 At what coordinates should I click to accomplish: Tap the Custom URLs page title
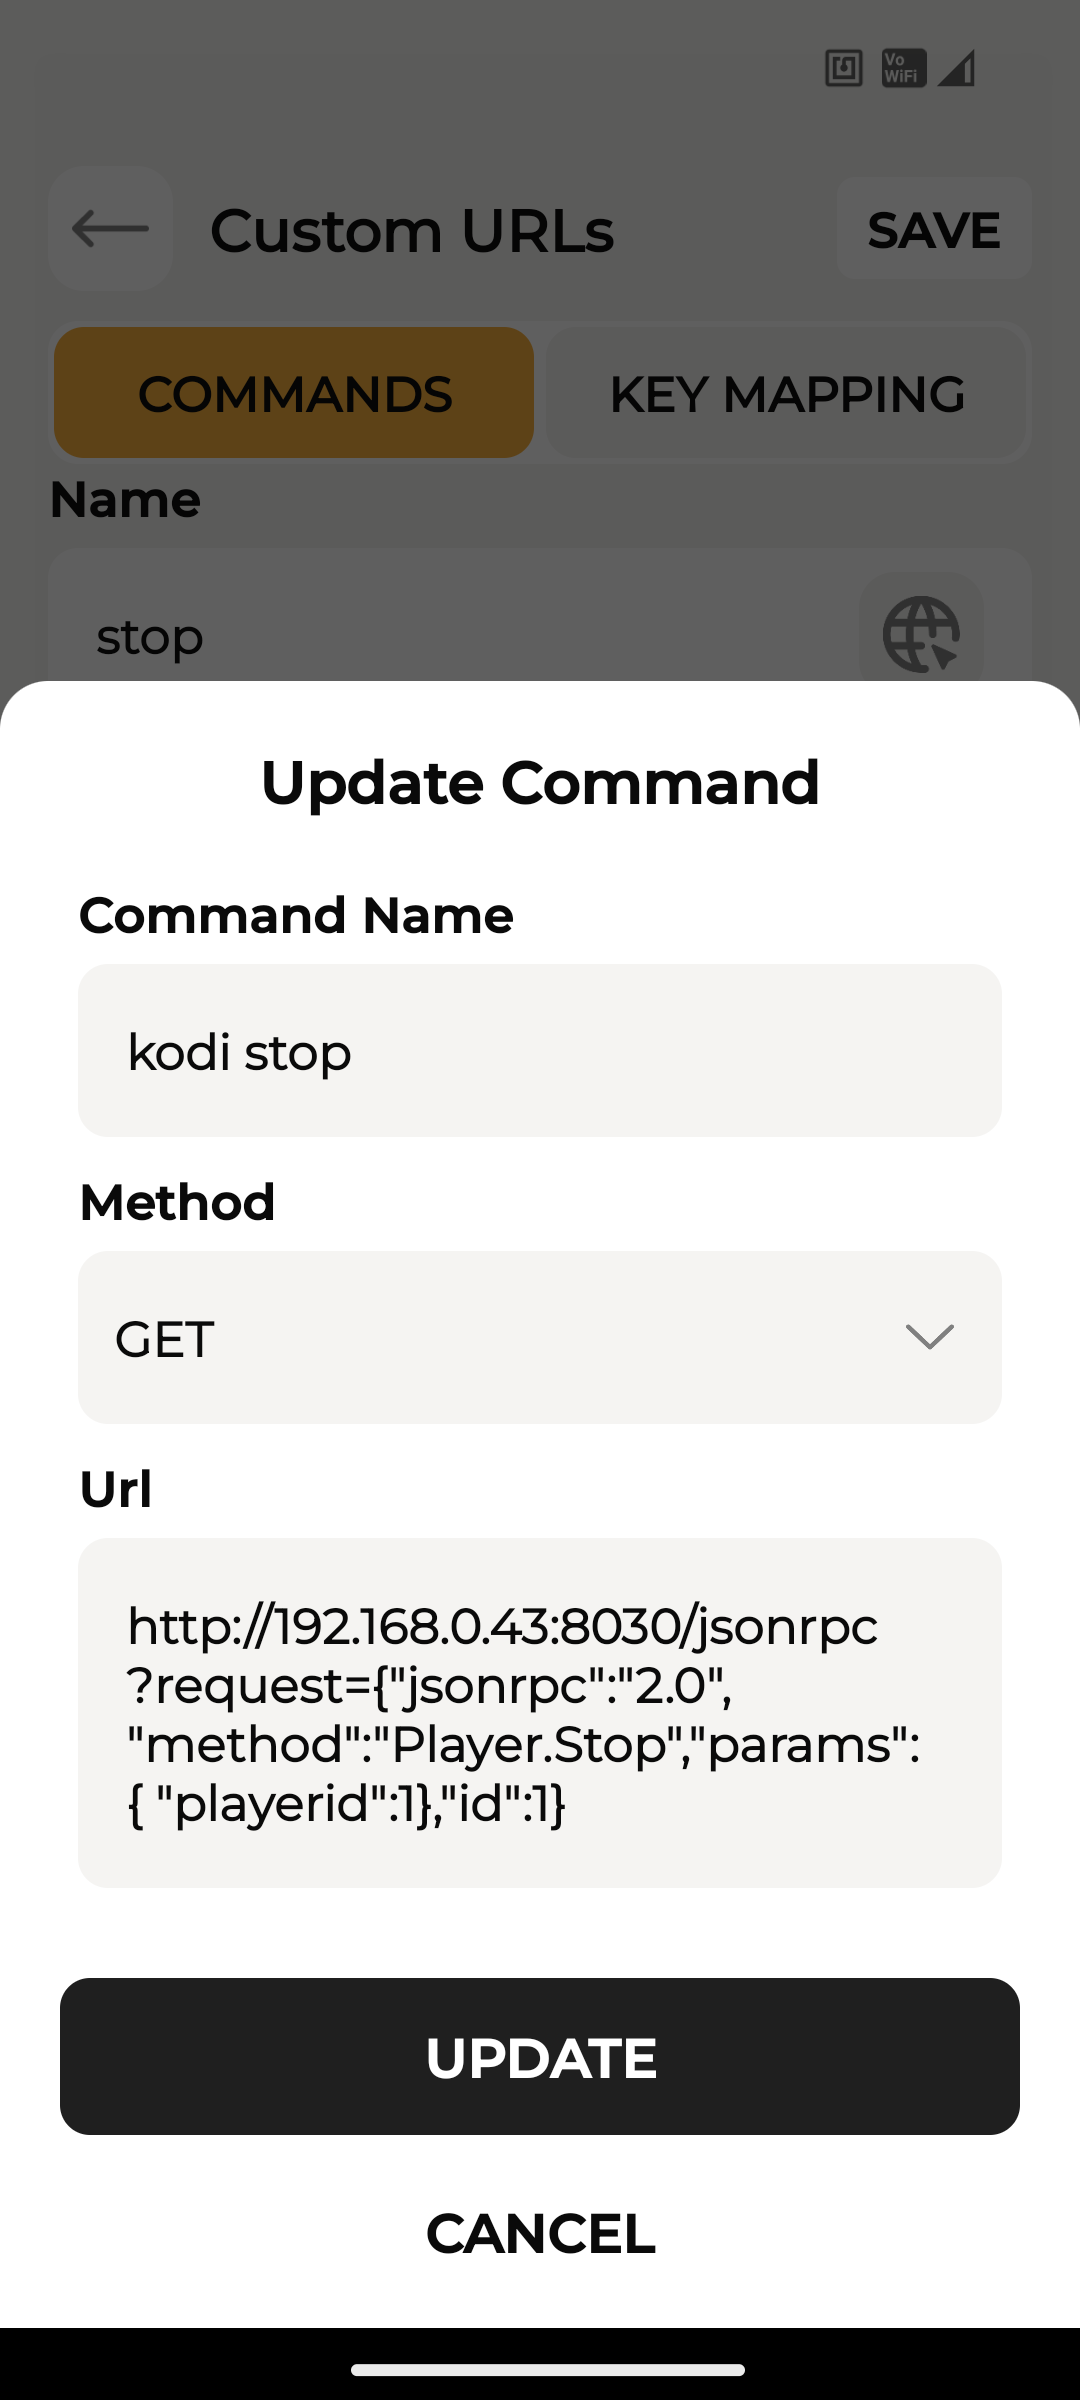tap(412, 230)
